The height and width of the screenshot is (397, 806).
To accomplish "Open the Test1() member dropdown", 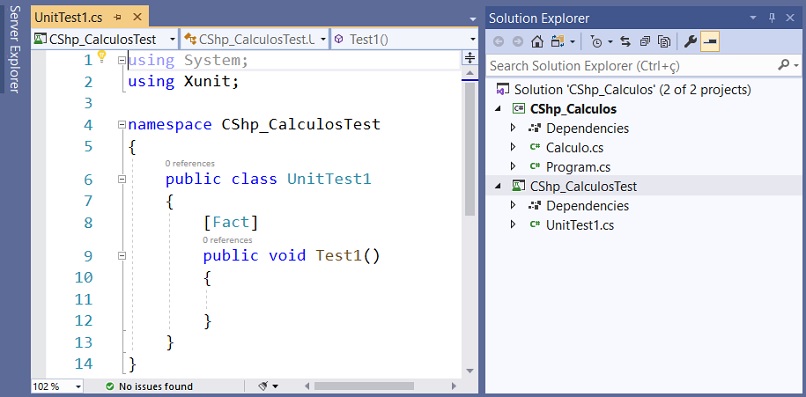I will click(x=405, y=39).
